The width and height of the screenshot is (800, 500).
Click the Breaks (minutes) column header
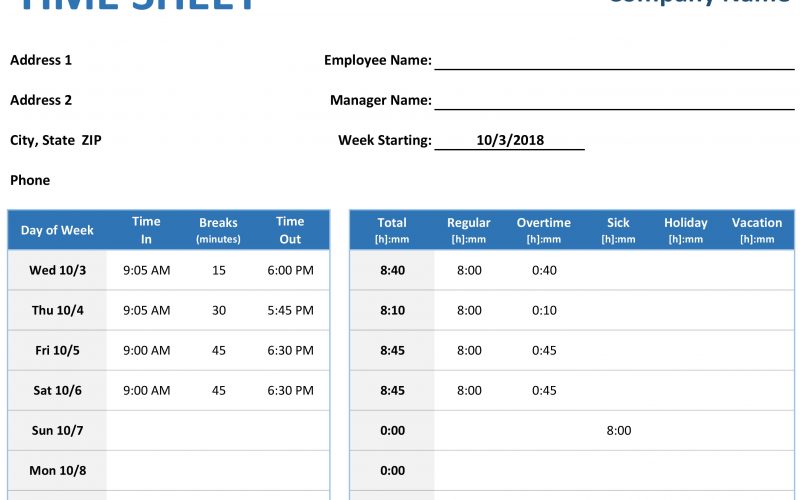pyautogui.click(x=218, y=230)
